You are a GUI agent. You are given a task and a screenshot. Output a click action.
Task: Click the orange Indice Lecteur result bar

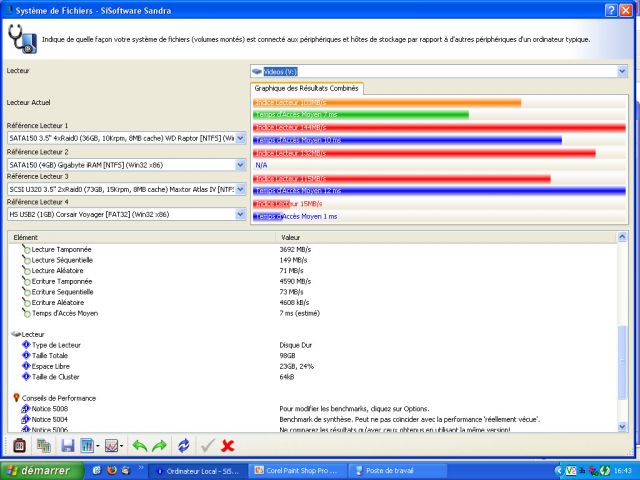tap(387, 102)
